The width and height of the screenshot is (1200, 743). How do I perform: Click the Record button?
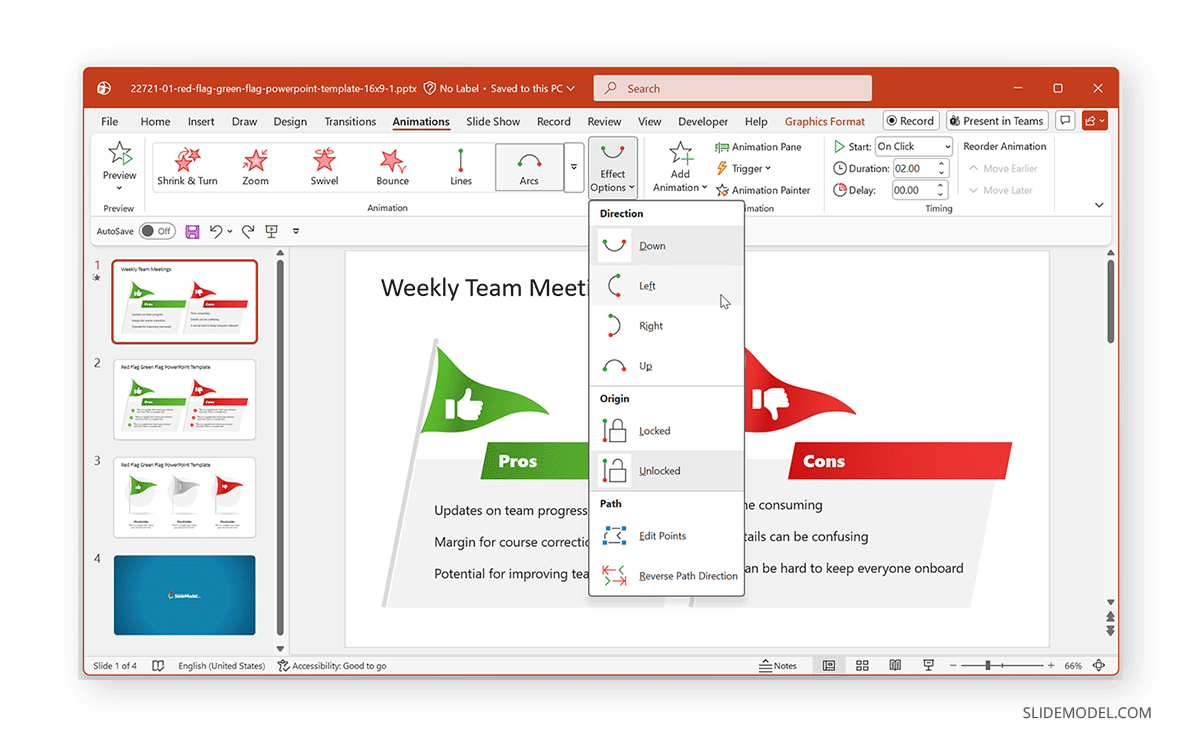point(909,121)
